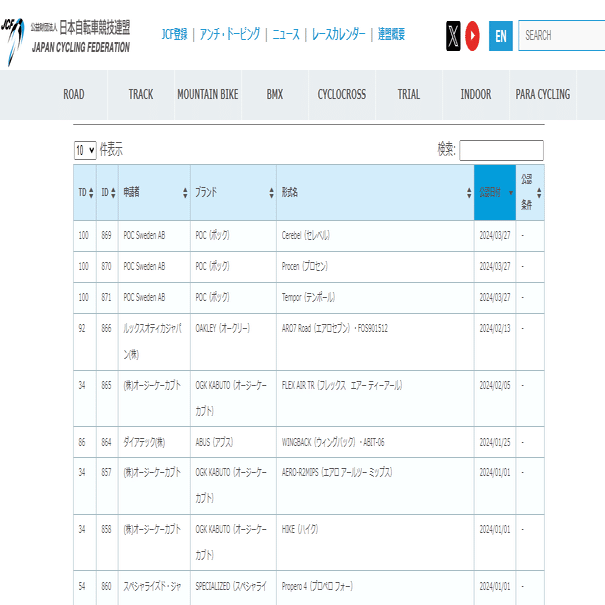
Task: Open 連盟概要 link
Action: tap(391, 34)
